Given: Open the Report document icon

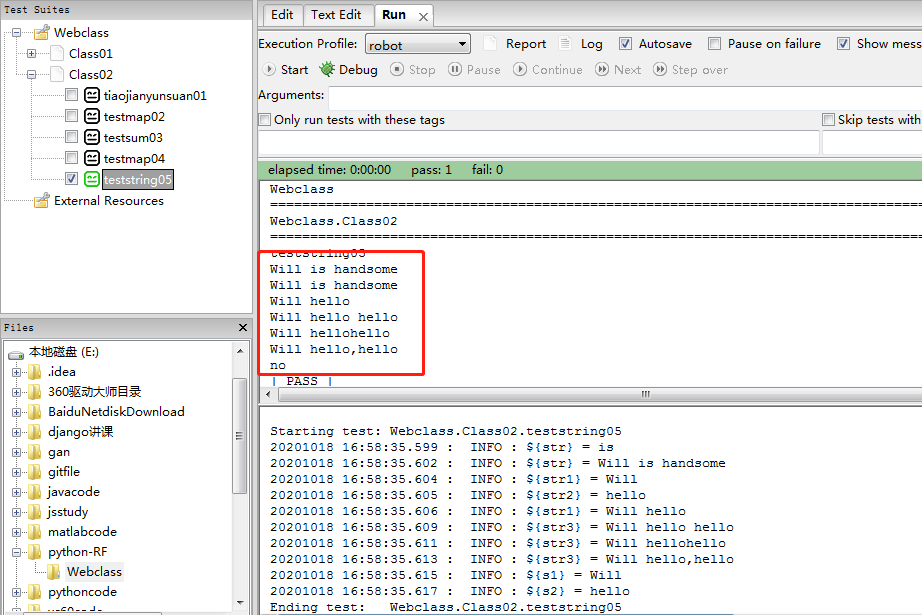Looking at the screenshot, I should 490,44.
